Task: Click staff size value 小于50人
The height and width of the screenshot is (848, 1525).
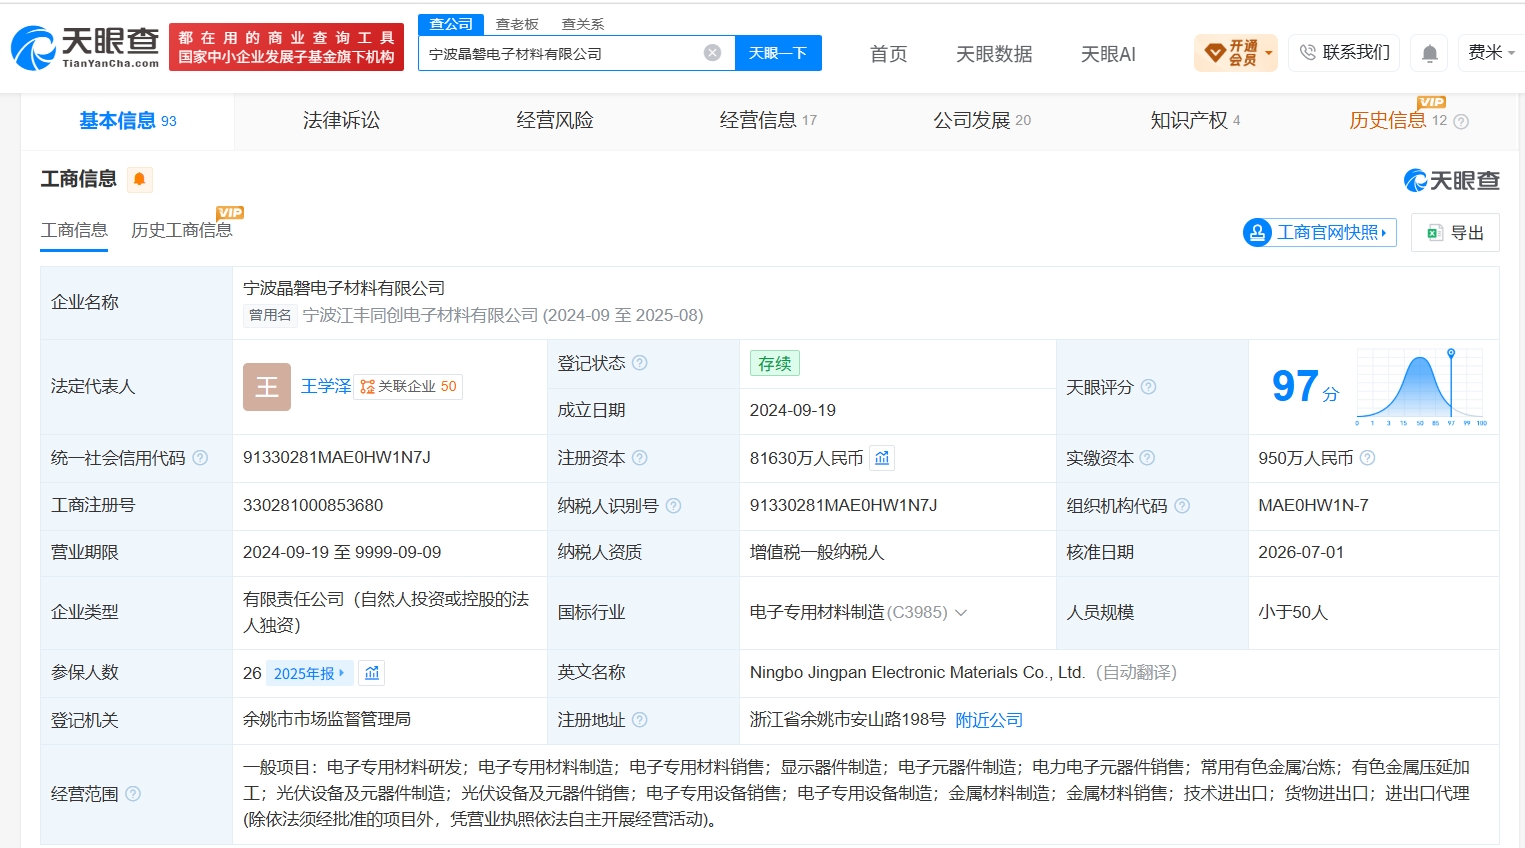Action: click(1293, 613)
